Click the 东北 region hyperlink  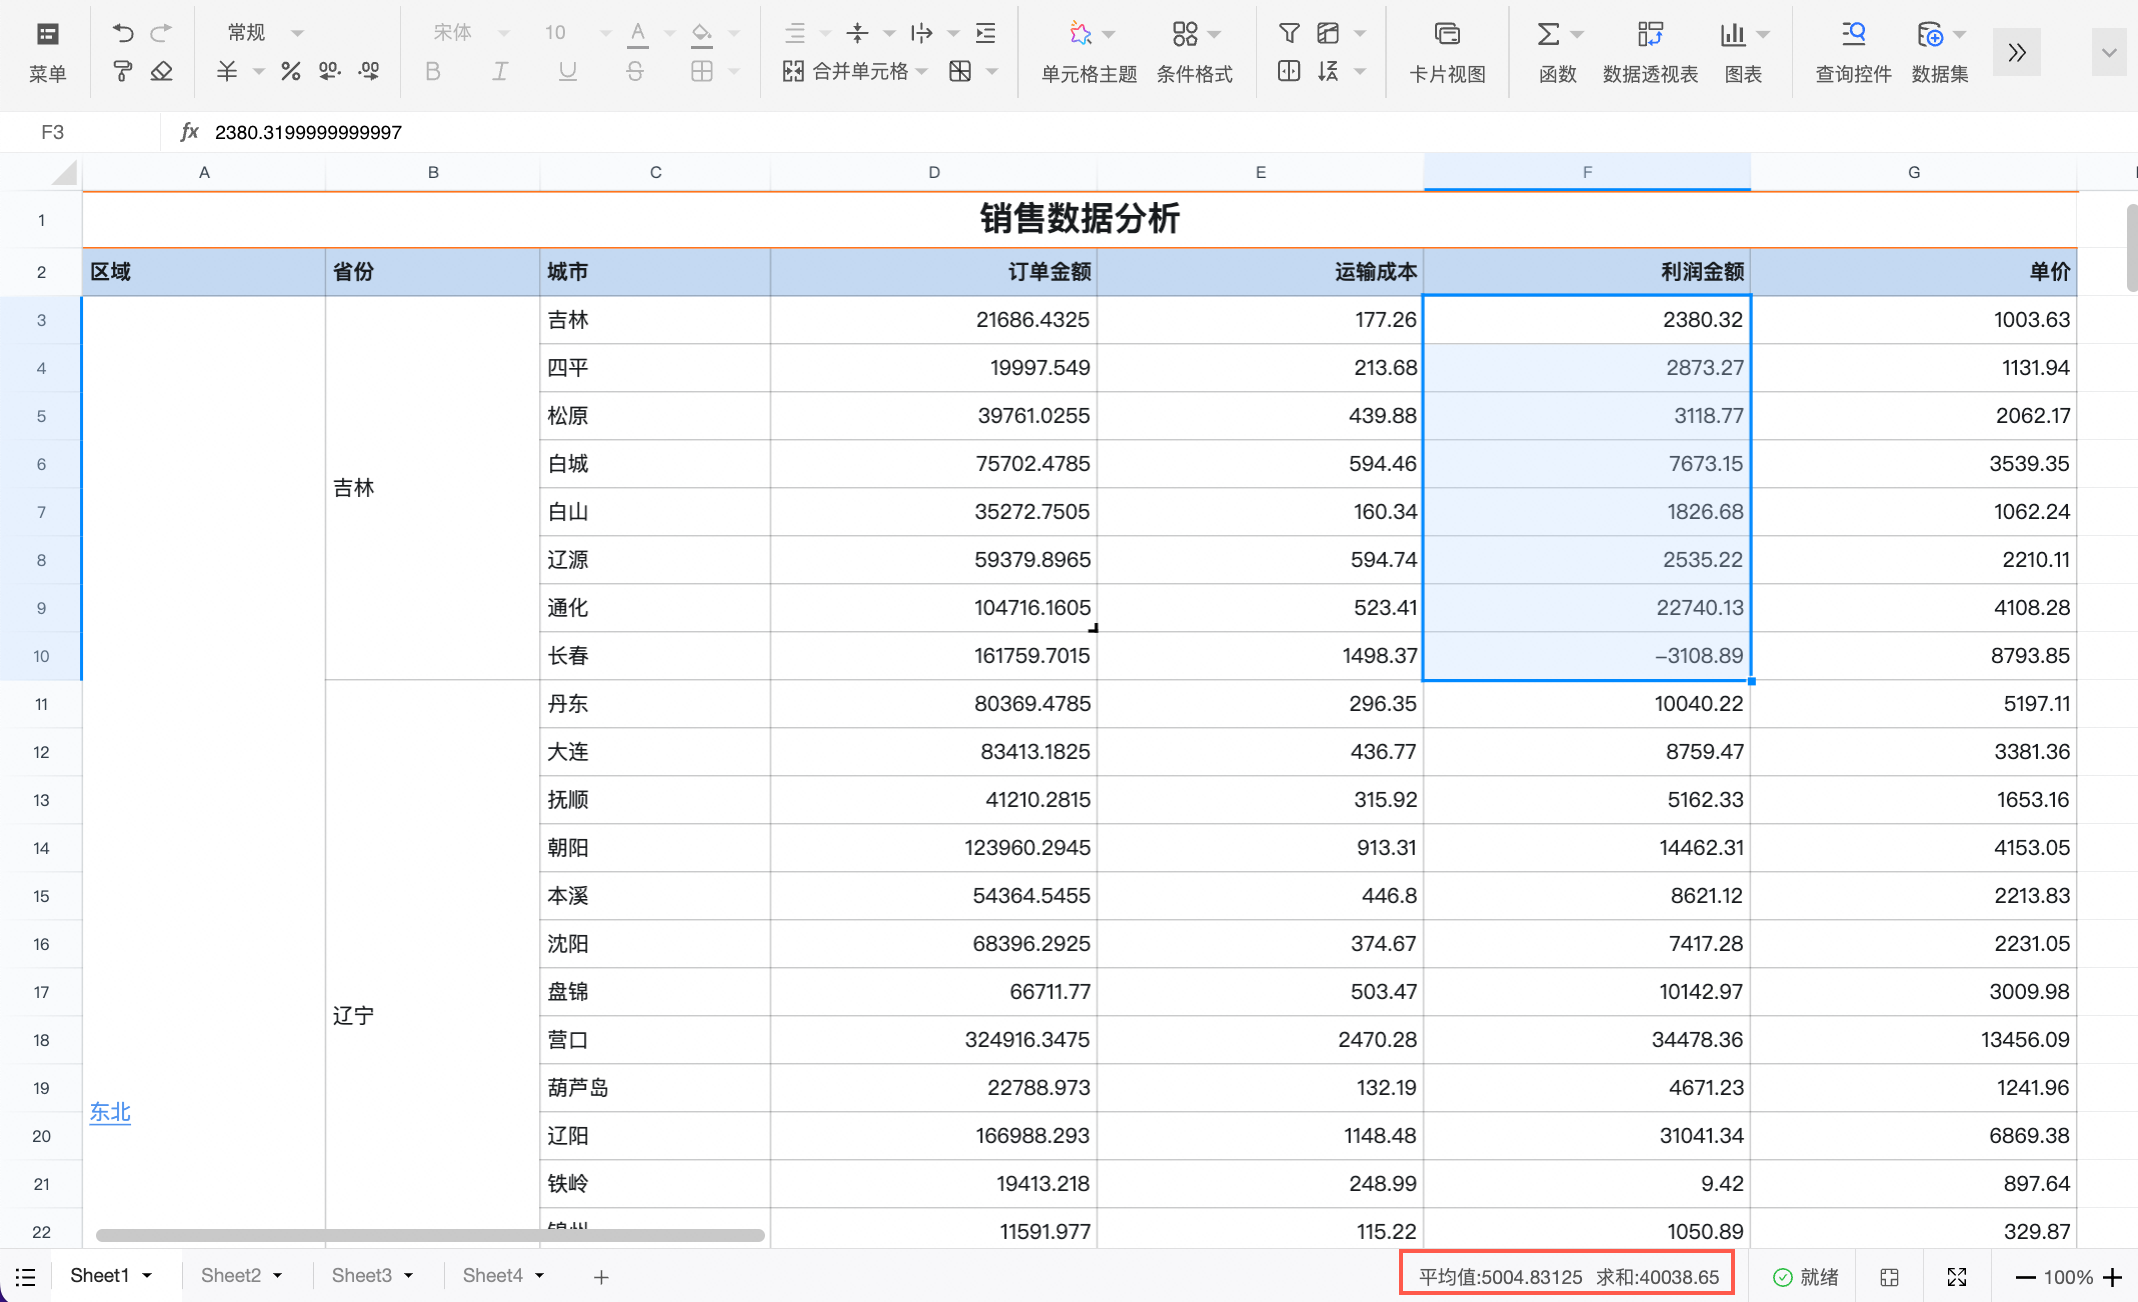[x=110, y=1112]
